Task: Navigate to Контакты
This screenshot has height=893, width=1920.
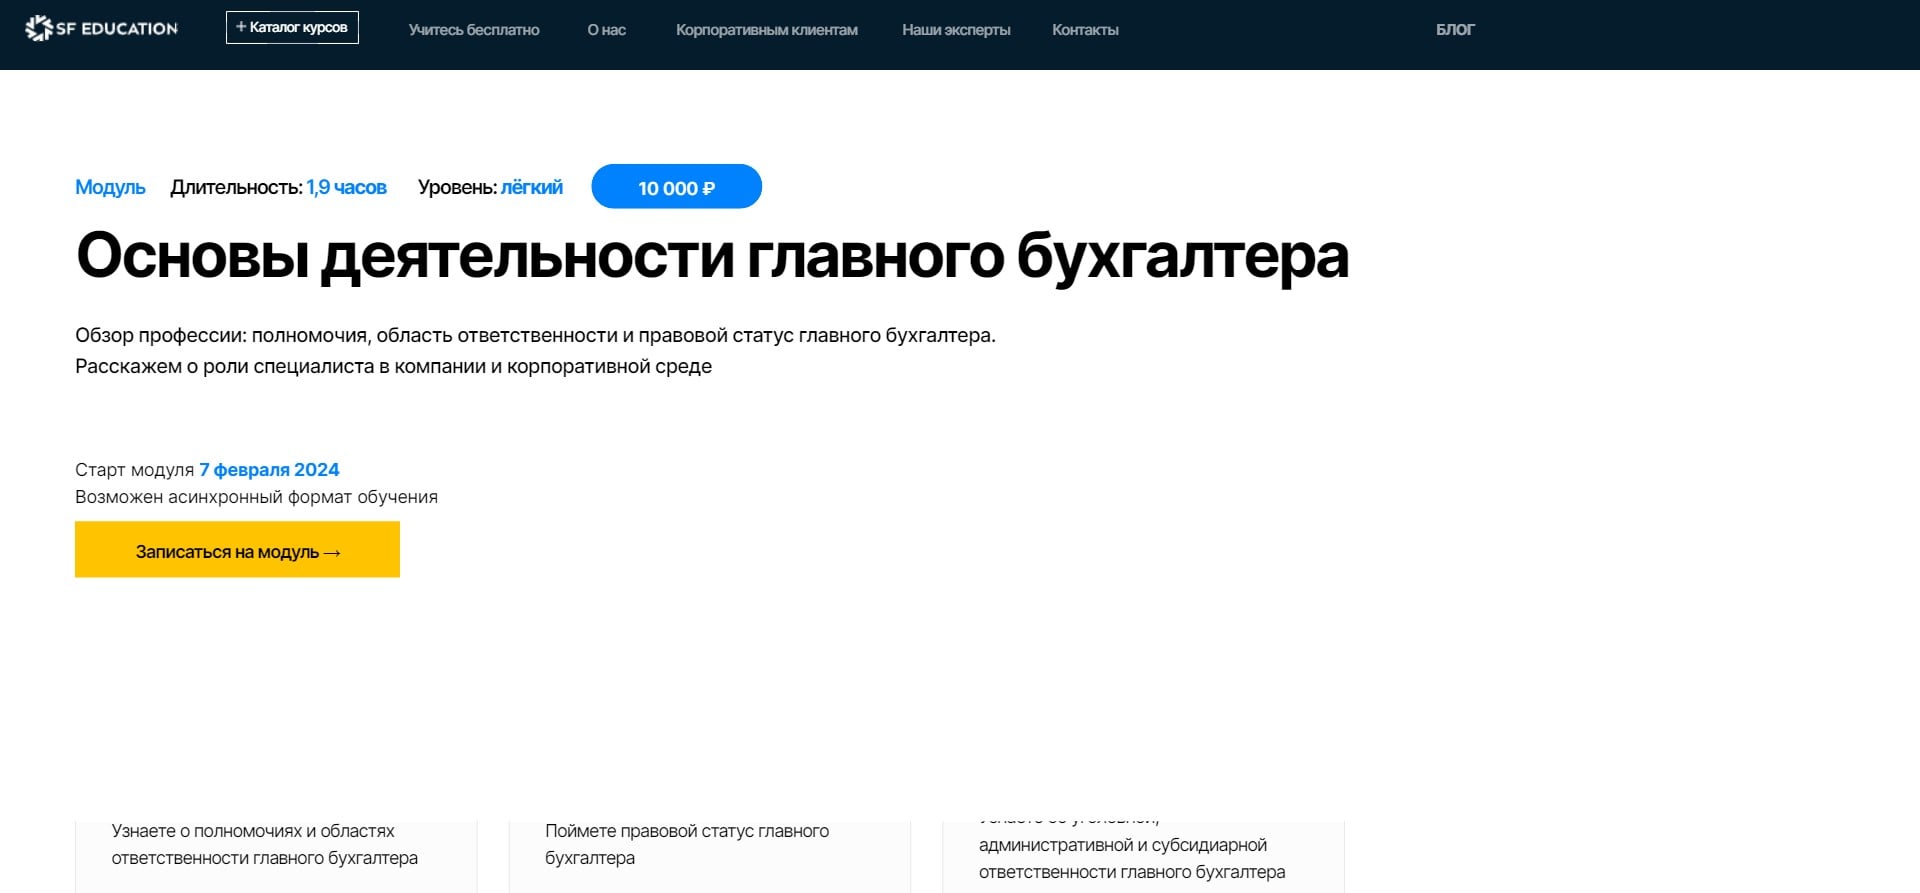Action: coord(1084,30)
